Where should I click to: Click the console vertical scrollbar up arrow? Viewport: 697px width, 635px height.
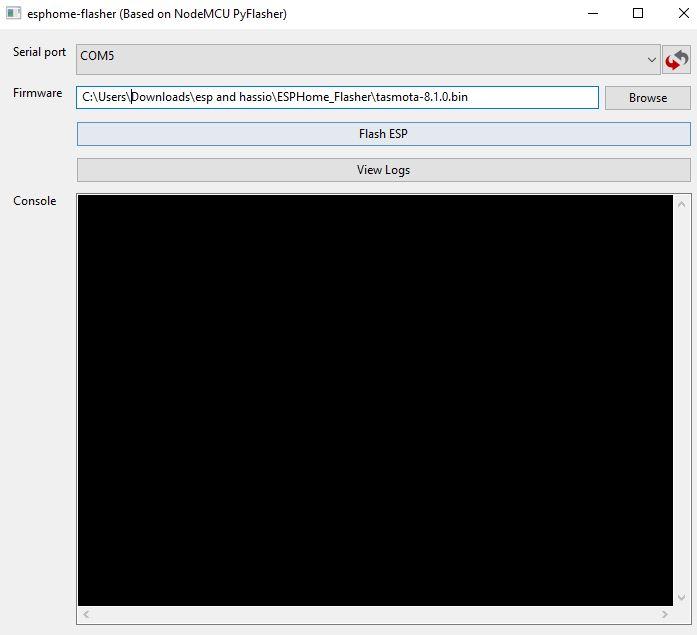(x=681, y=204)
